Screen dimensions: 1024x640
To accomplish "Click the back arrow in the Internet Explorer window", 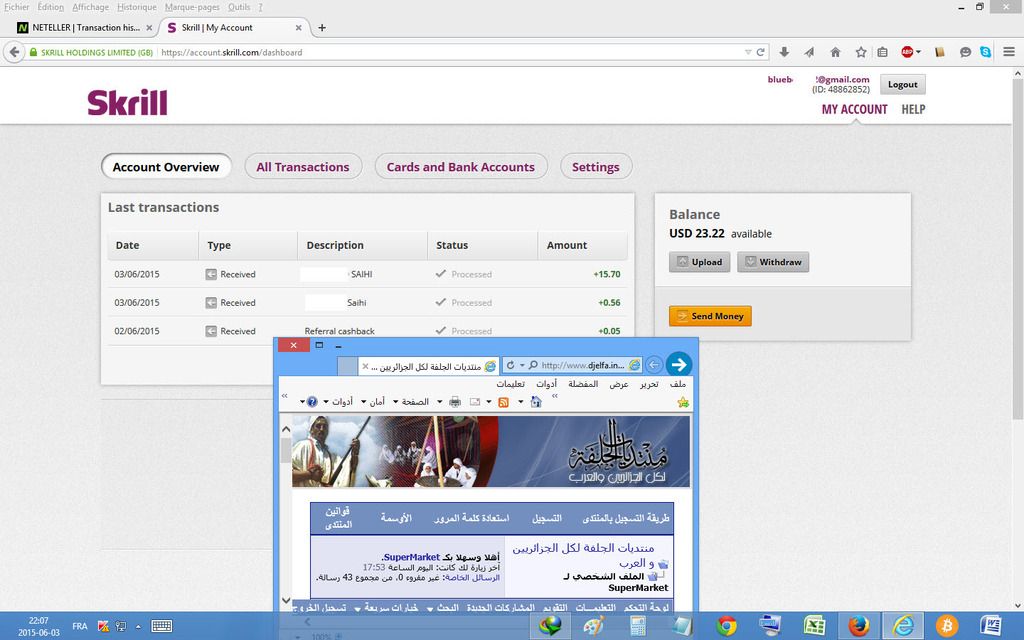I will click(x=654, y=365).
